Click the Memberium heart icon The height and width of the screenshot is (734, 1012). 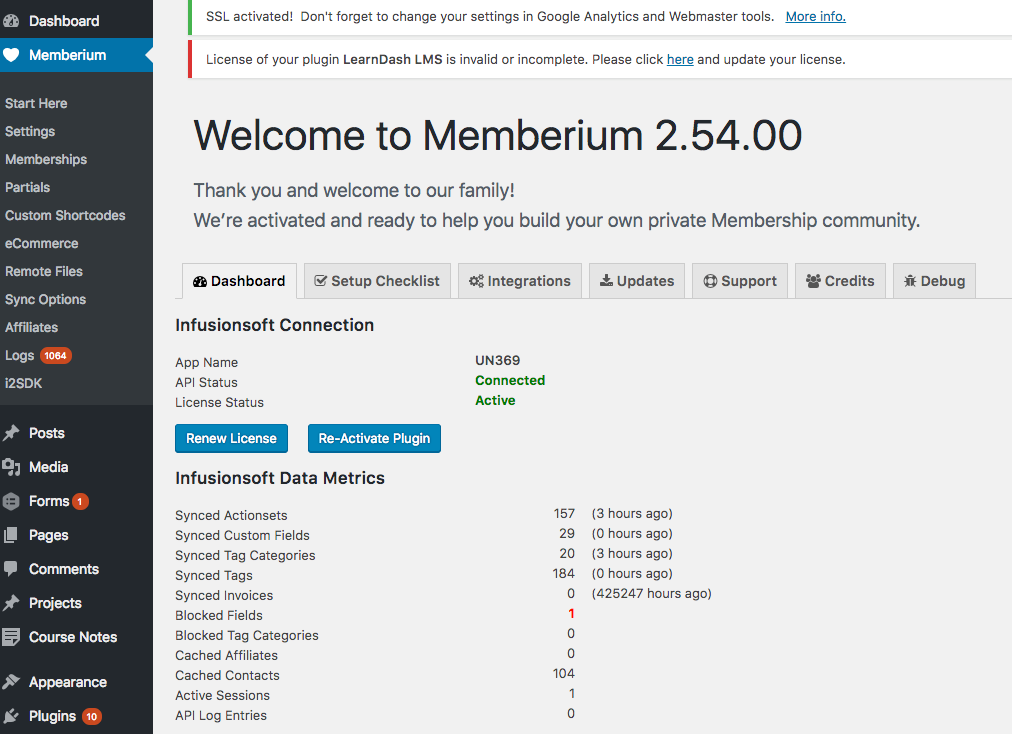pyautogui.click(x=11, y=55)
